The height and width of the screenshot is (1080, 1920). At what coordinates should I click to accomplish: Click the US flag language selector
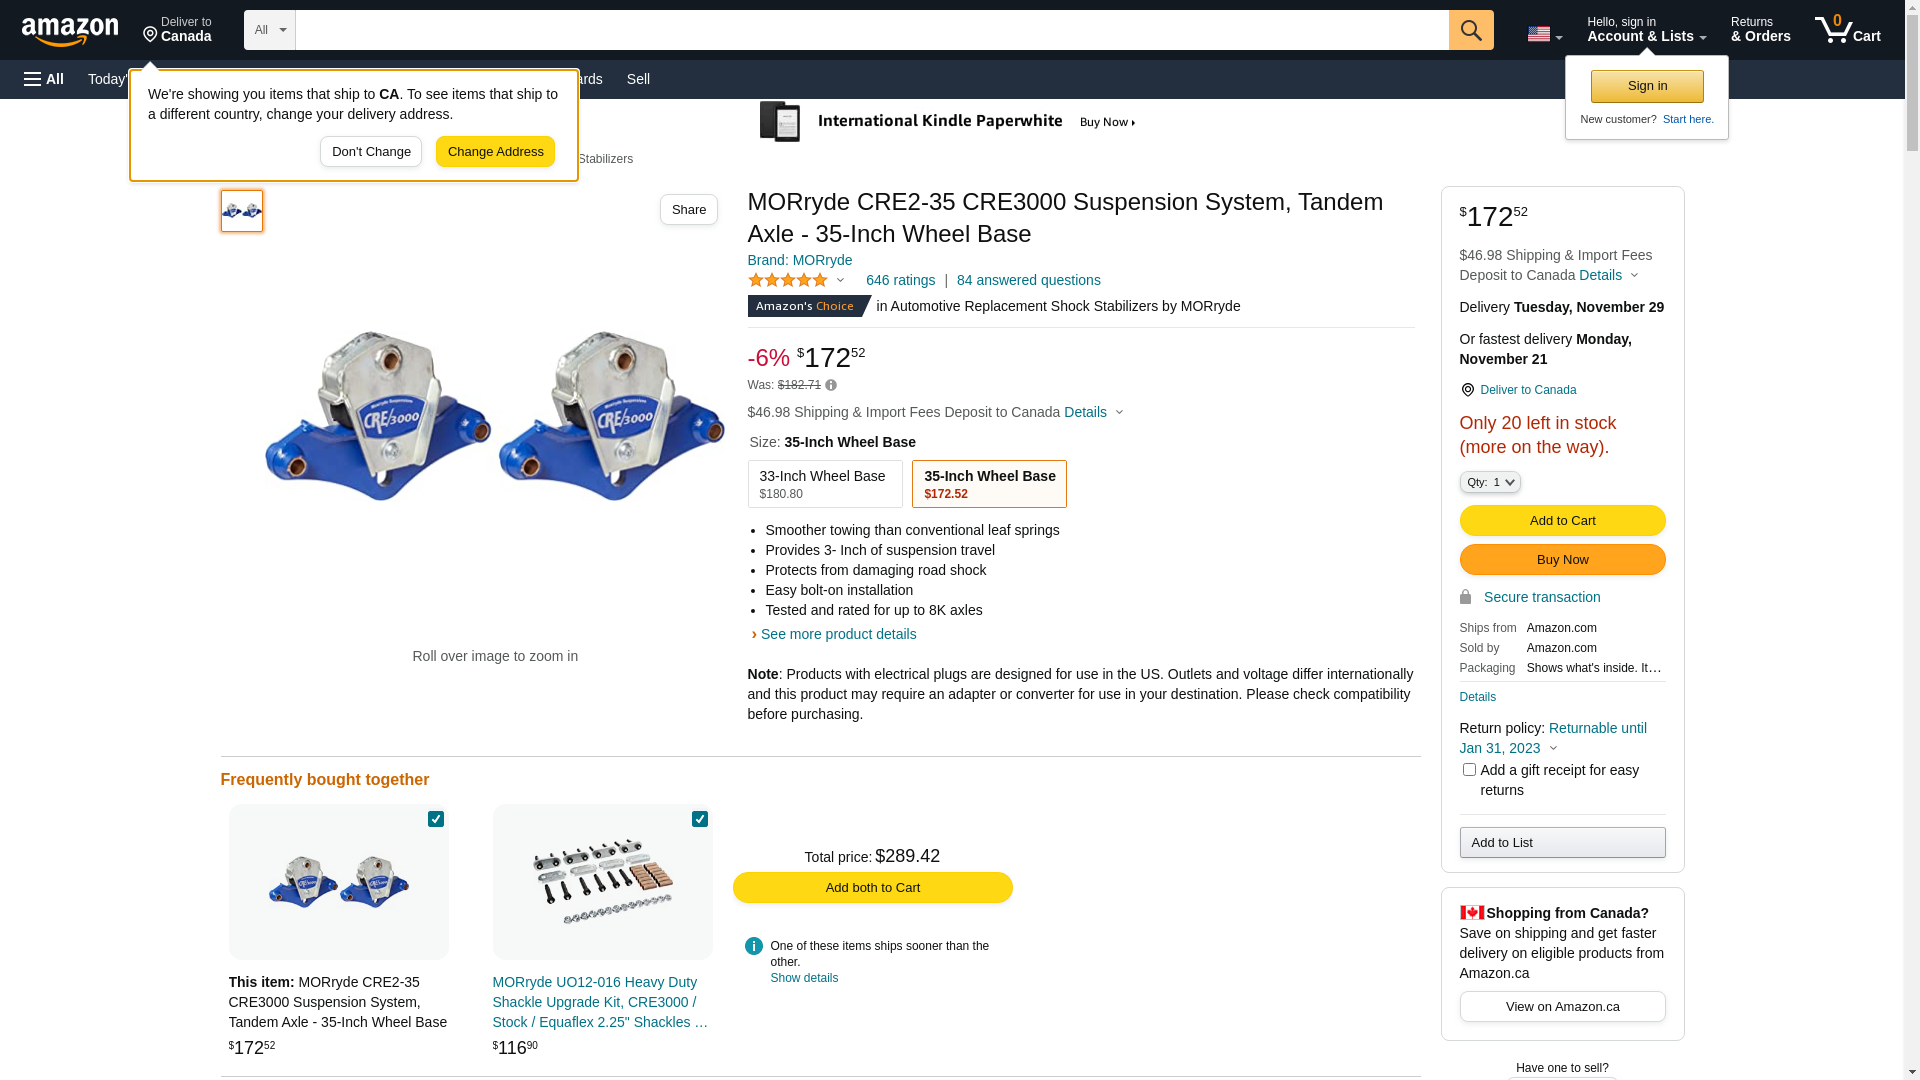tap(1544, 34)
